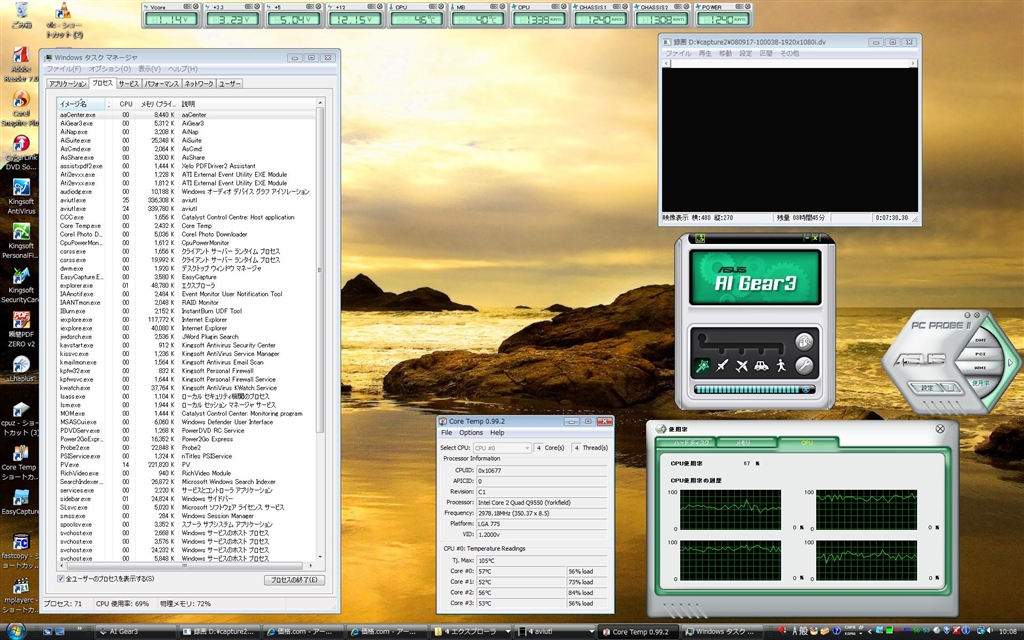Open Core Temp desktop shortcut
Image resolution: width=1024 pixels, height=640 pixels.
click(19, 452)
